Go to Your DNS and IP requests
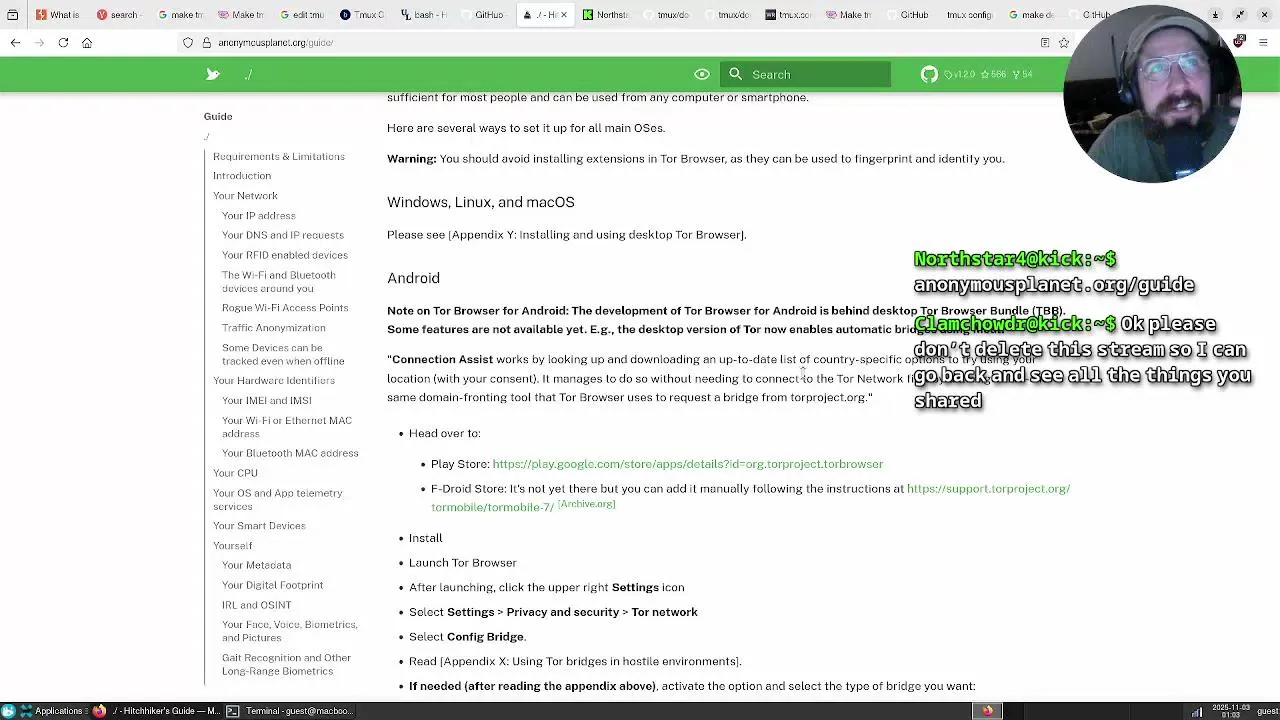1280x720 pixels. point(283,235)
